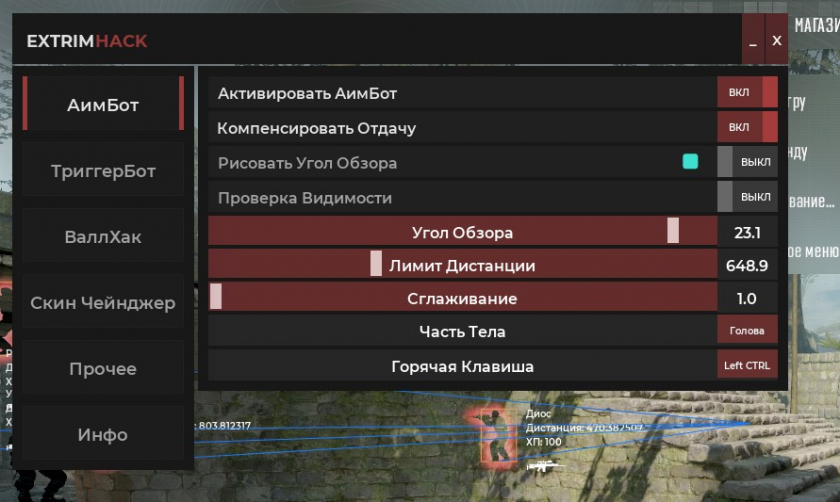840x502 pixels.
Task: Toggle the Активировать АимБот switch
Action: (x=747, y=93)
